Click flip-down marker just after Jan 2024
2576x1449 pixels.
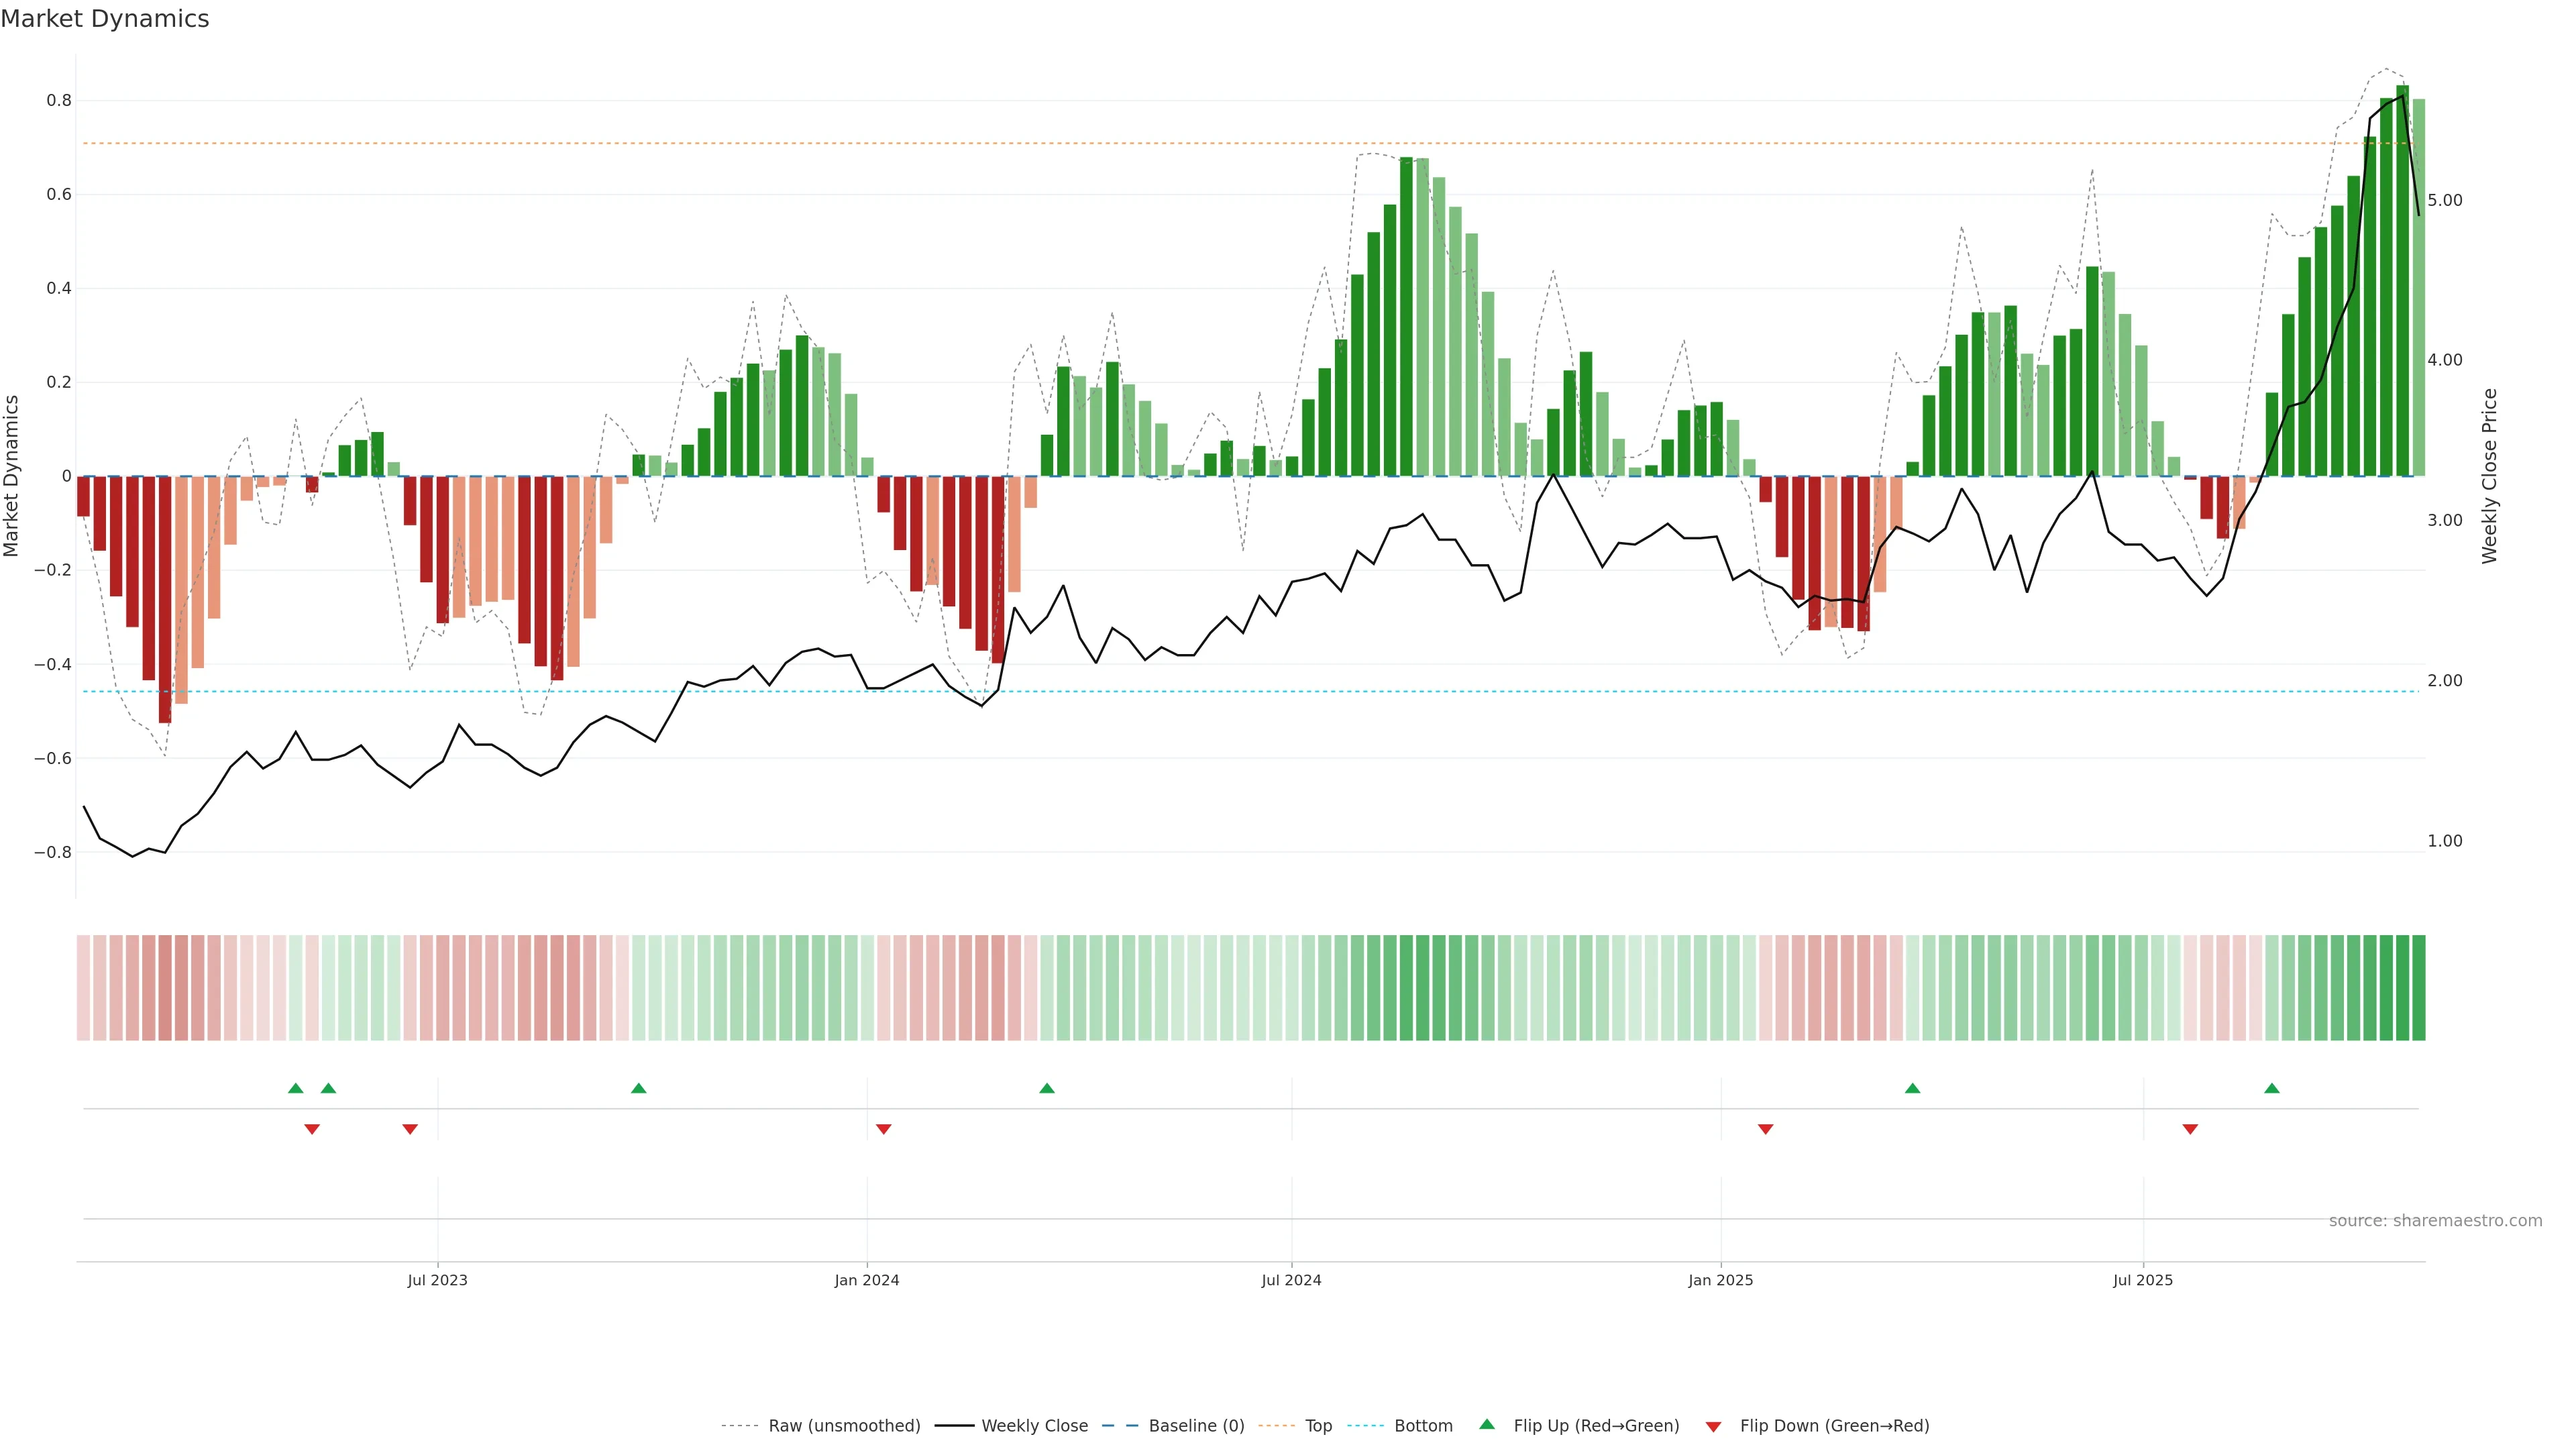[883, 1129]
